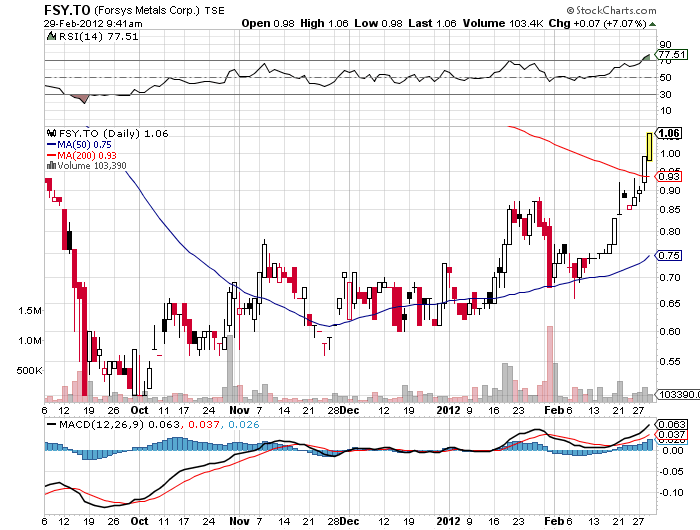Click the MA(50) 0.75 legend text
Screen dimensions: 700x530
point(84,145)
